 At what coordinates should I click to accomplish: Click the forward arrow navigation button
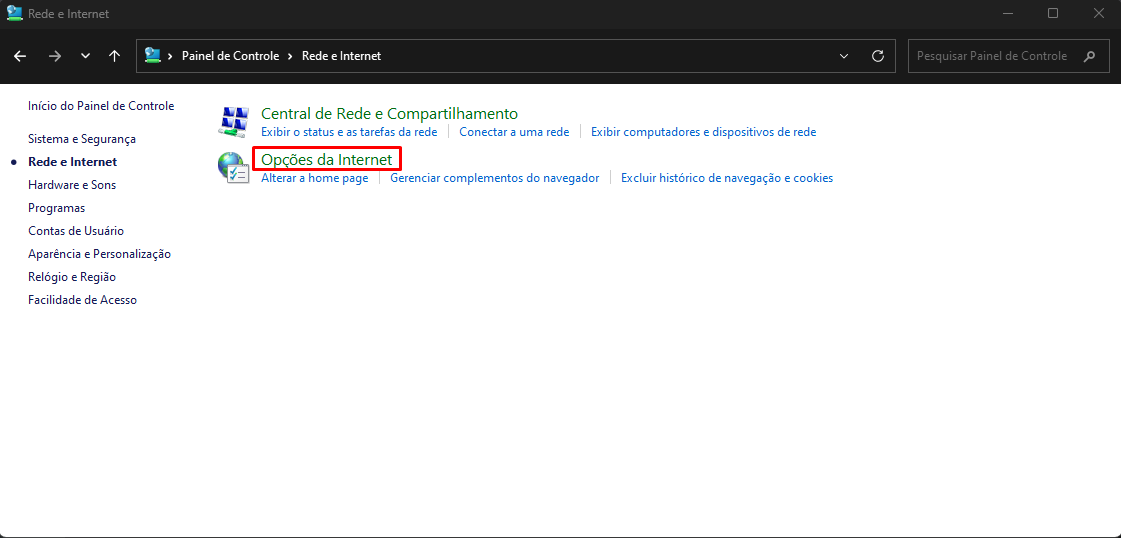click(55, 56)
